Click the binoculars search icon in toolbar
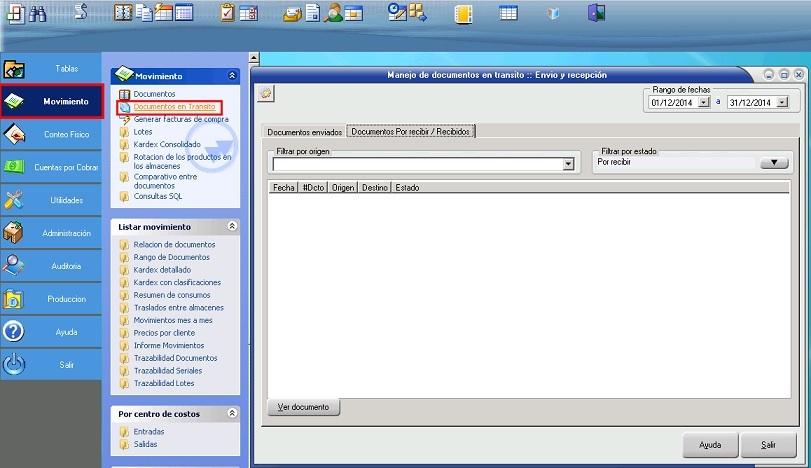This screenshot has width=811, height=468. [38, 13]
